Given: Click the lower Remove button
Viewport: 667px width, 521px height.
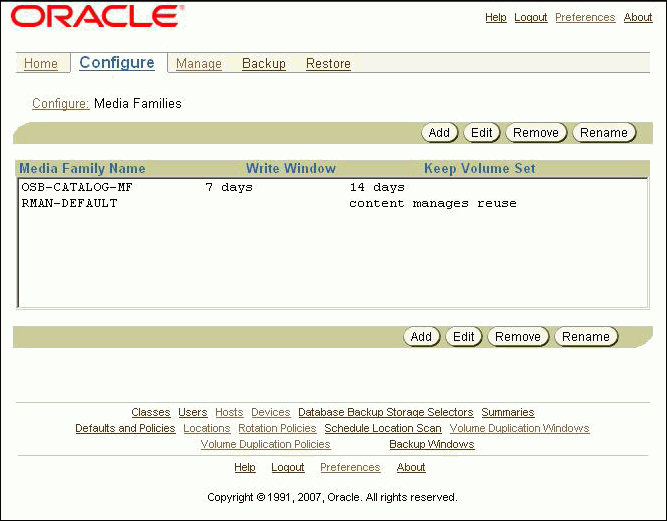Looking at the screenshot, I should (x=518, y=337).
